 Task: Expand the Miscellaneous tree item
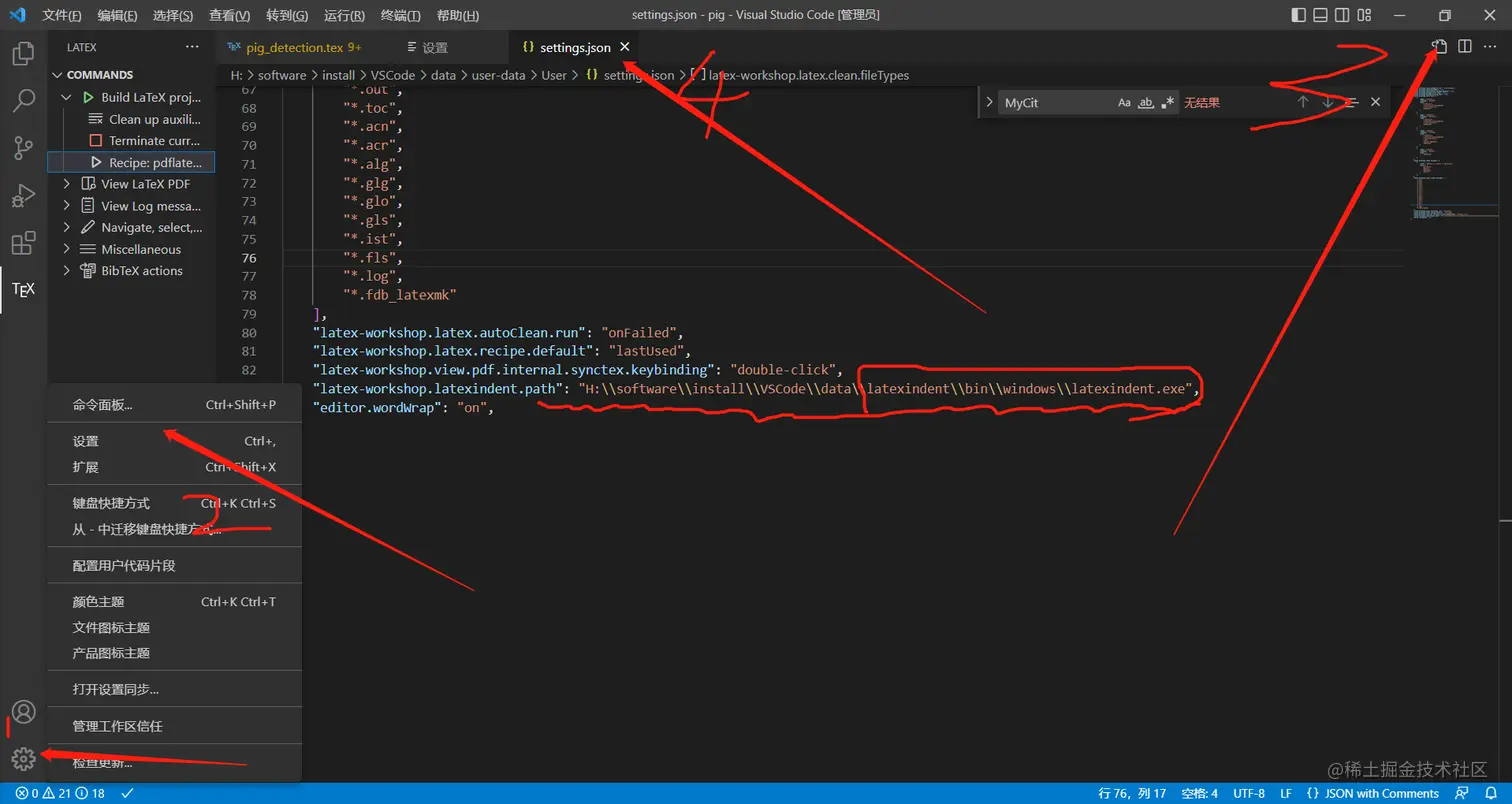66,248
